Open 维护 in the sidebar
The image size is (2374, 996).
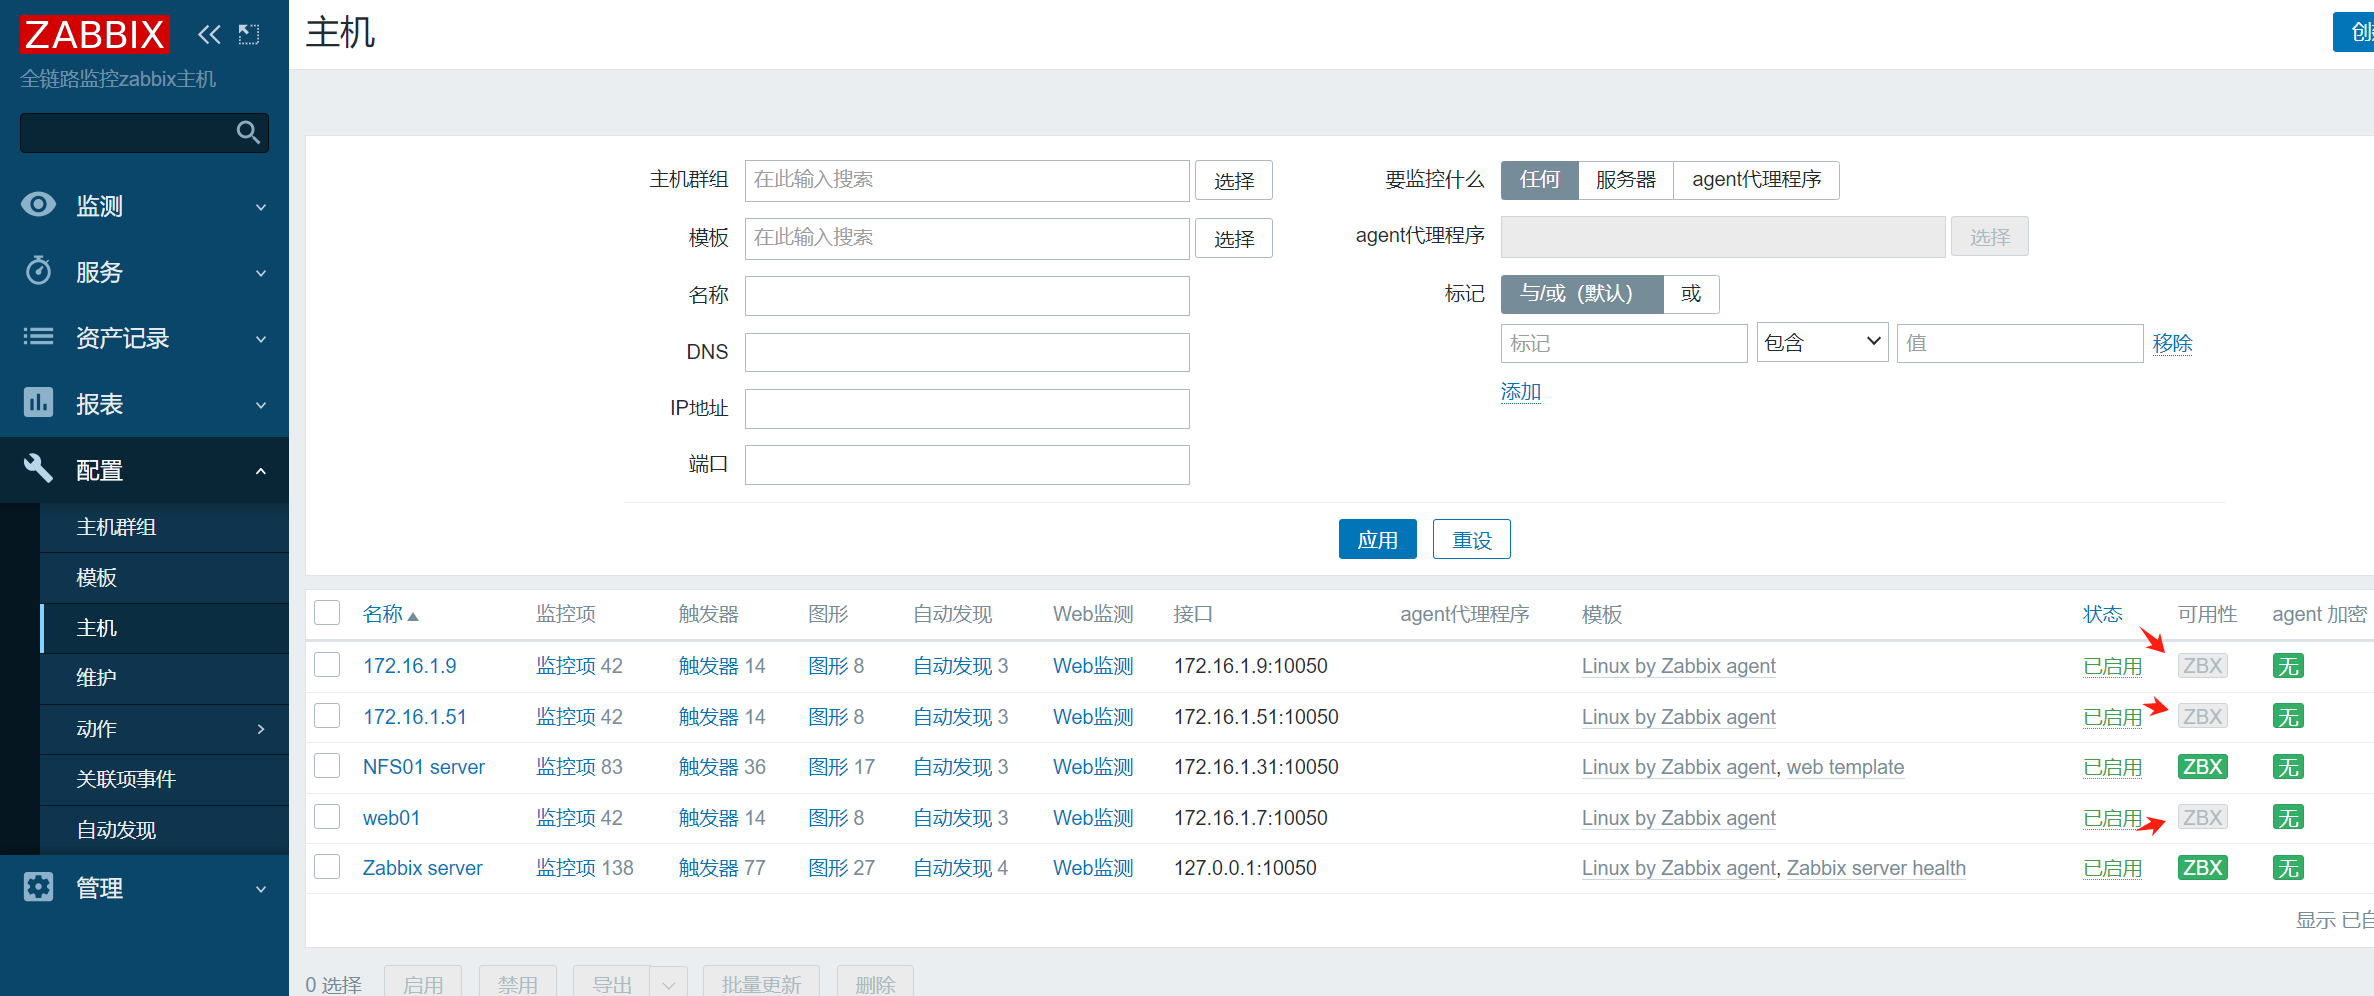point(164,678)
